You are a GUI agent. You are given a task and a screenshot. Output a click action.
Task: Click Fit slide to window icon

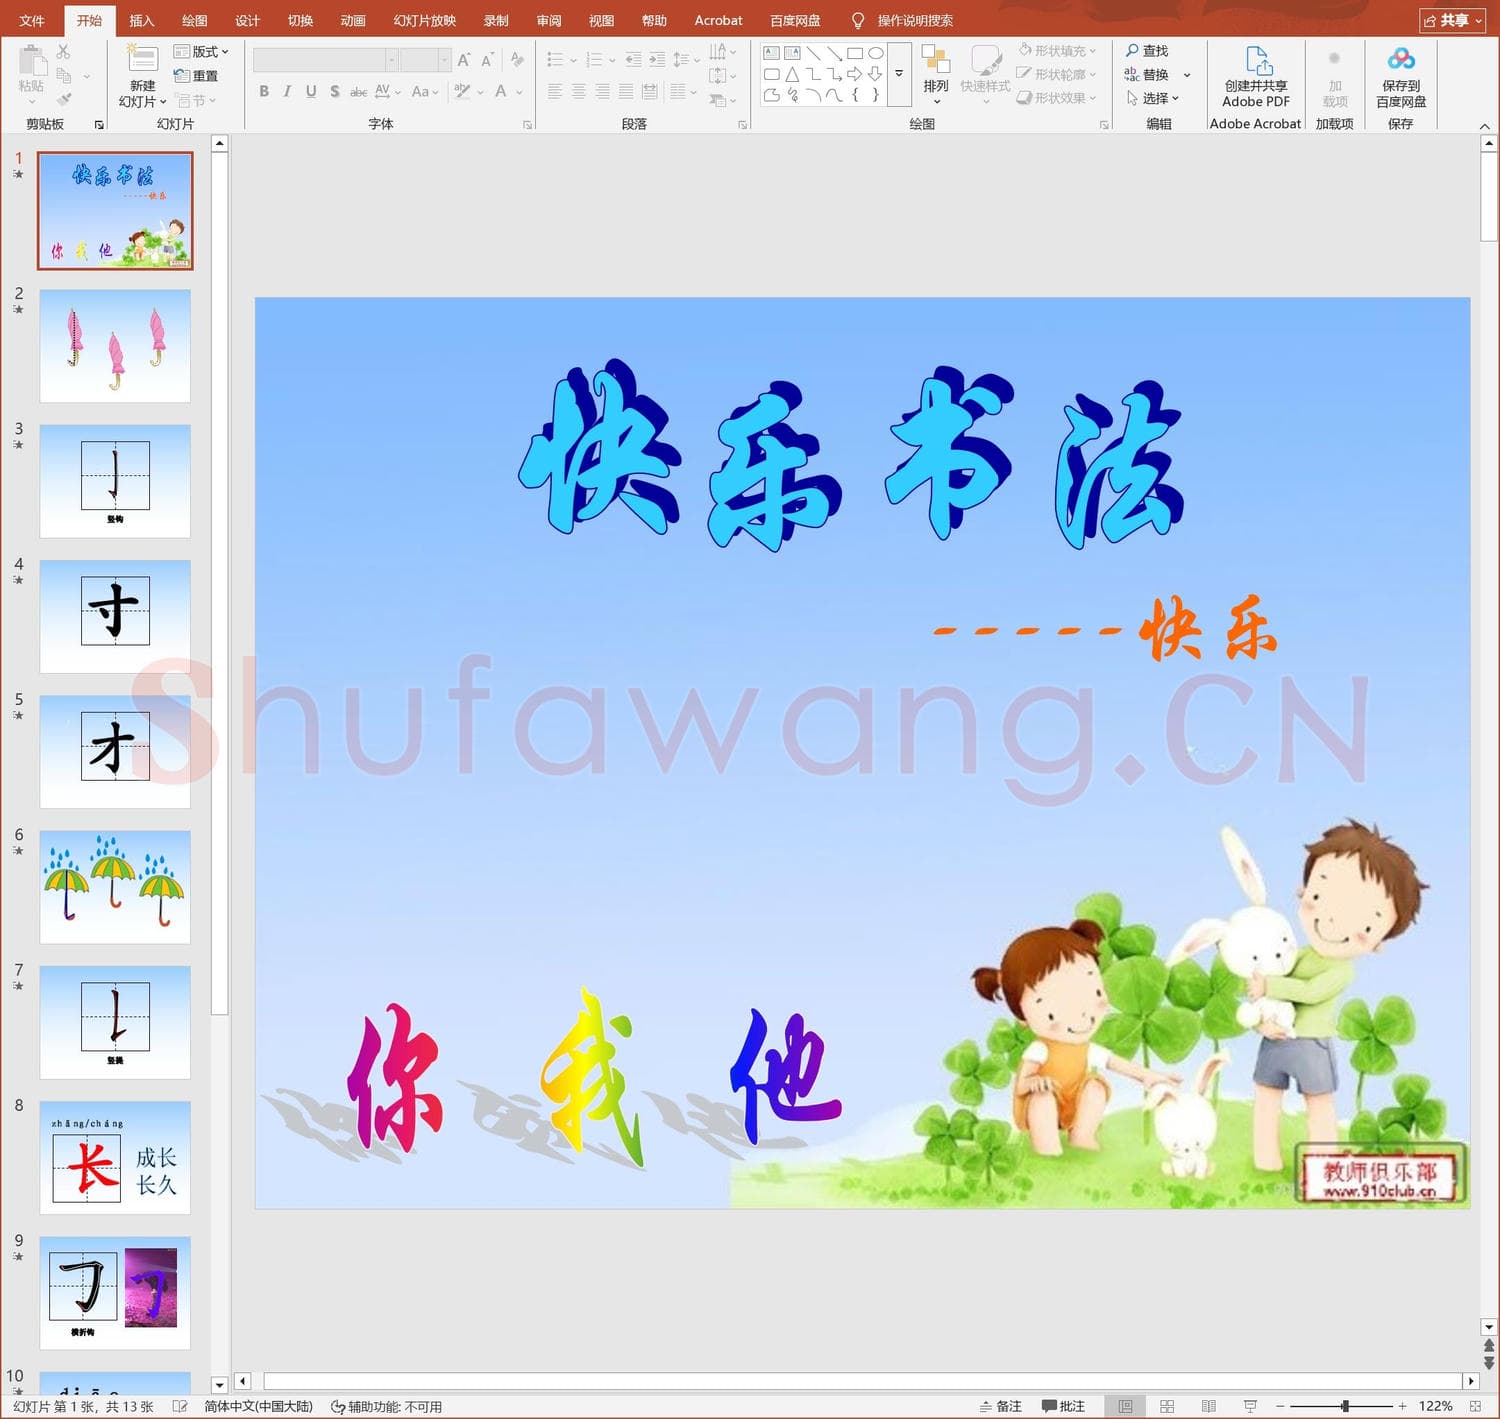1475,1406
